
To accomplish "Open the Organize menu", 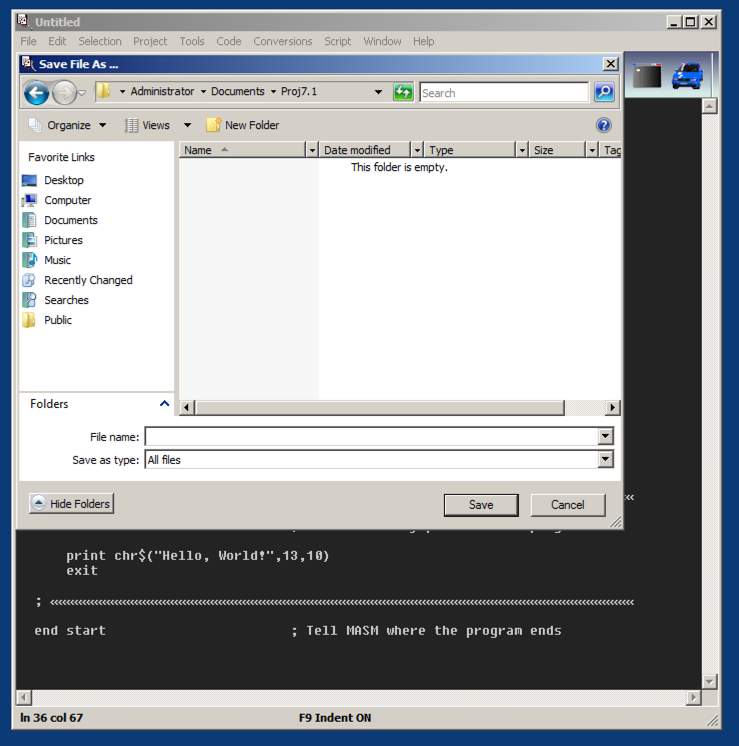I will [67, 125].
